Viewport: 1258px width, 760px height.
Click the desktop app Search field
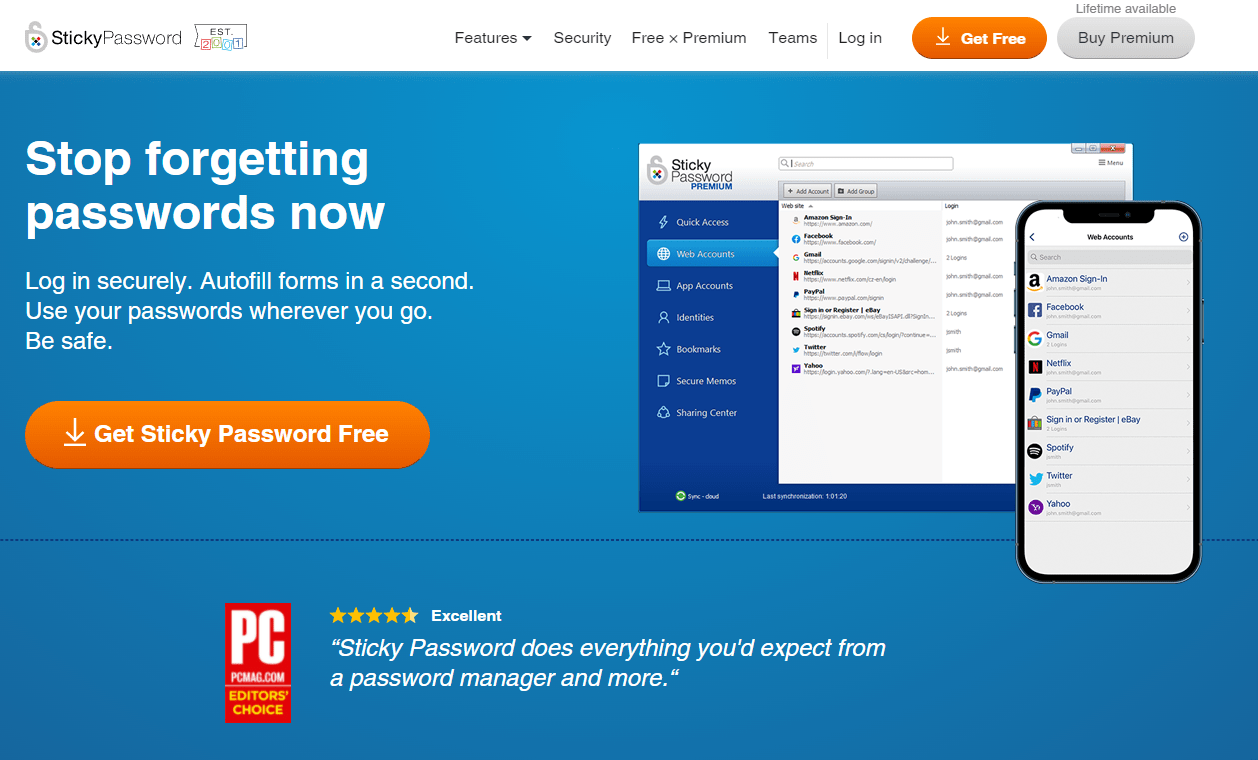(866, 163)
